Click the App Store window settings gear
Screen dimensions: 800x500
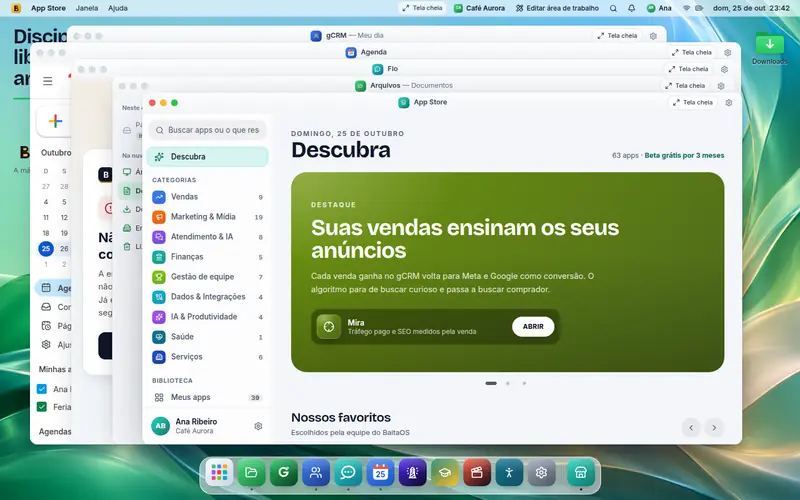coord(729,103)
